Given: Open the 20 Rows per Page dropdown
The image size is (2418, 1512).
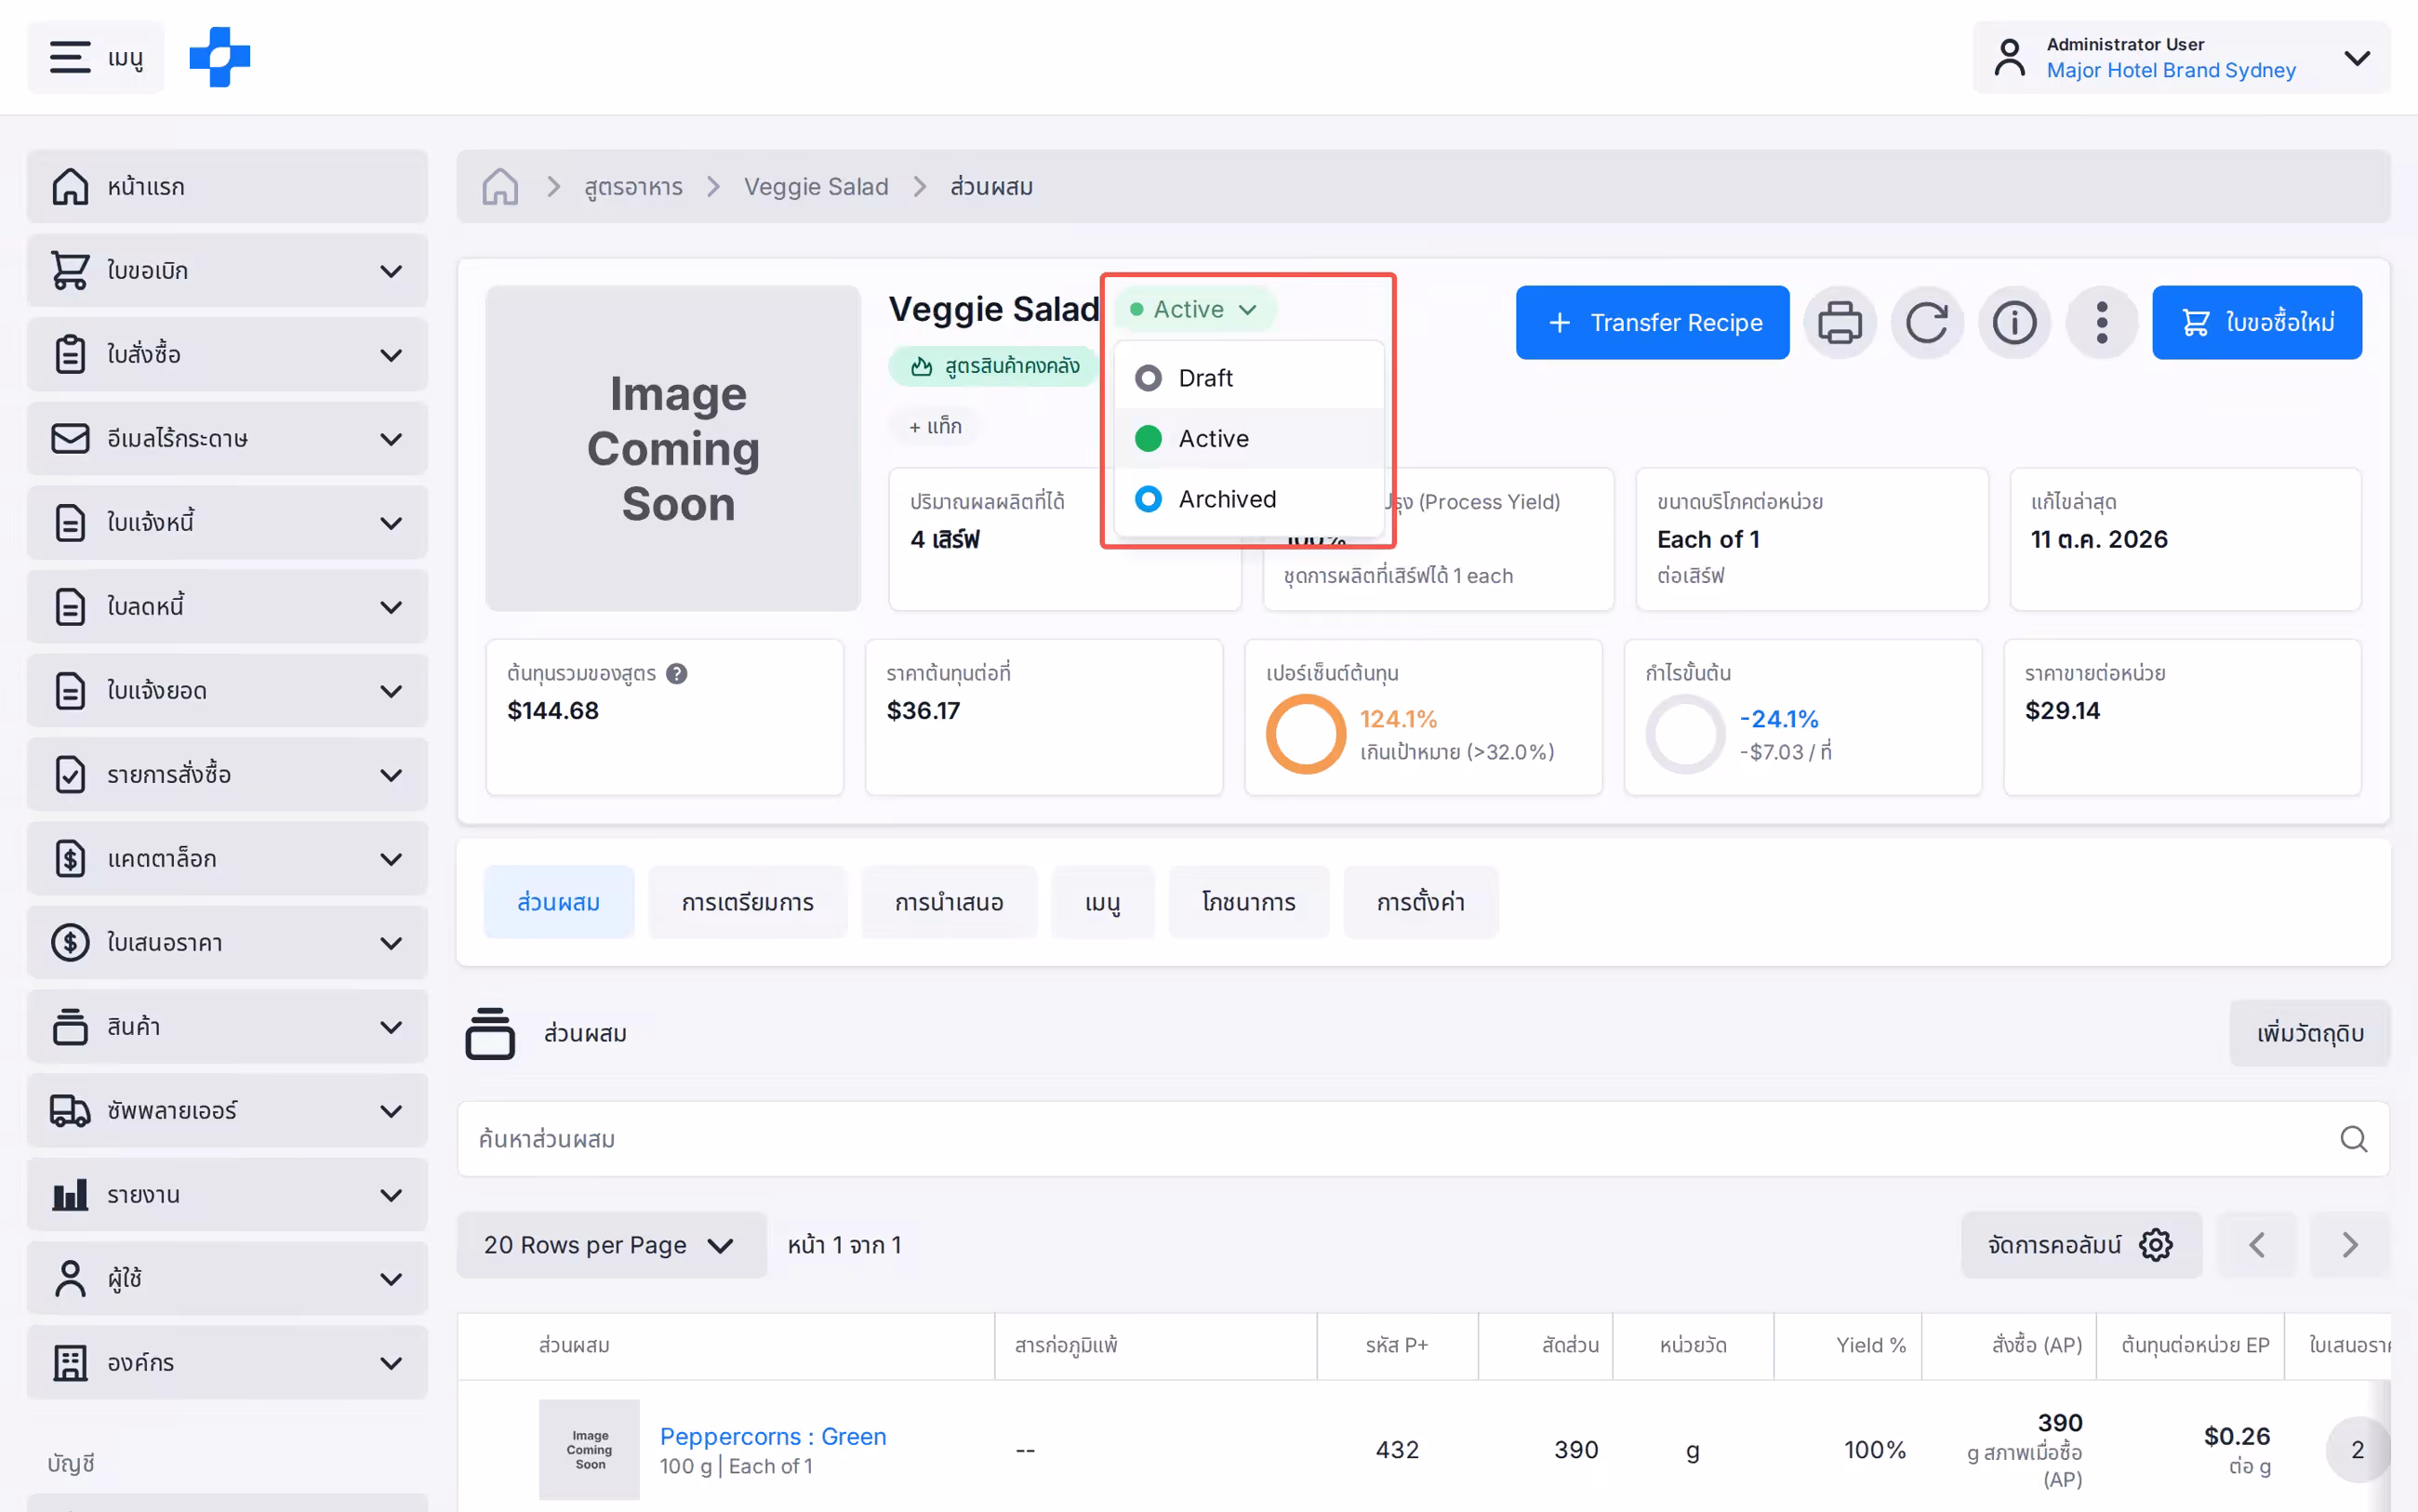Looking at the screenshot, I should (x=611, y=1245).
